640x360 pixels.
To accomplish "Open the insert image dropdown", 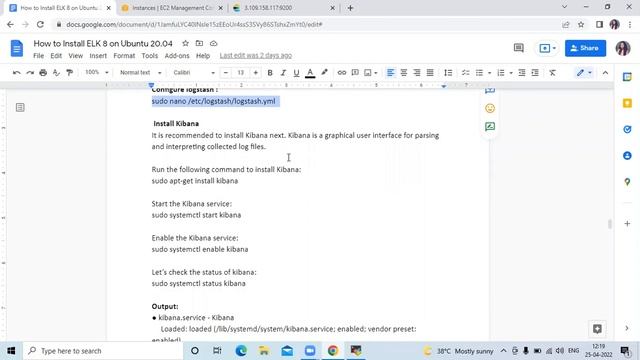I will (x=371, y=73).
